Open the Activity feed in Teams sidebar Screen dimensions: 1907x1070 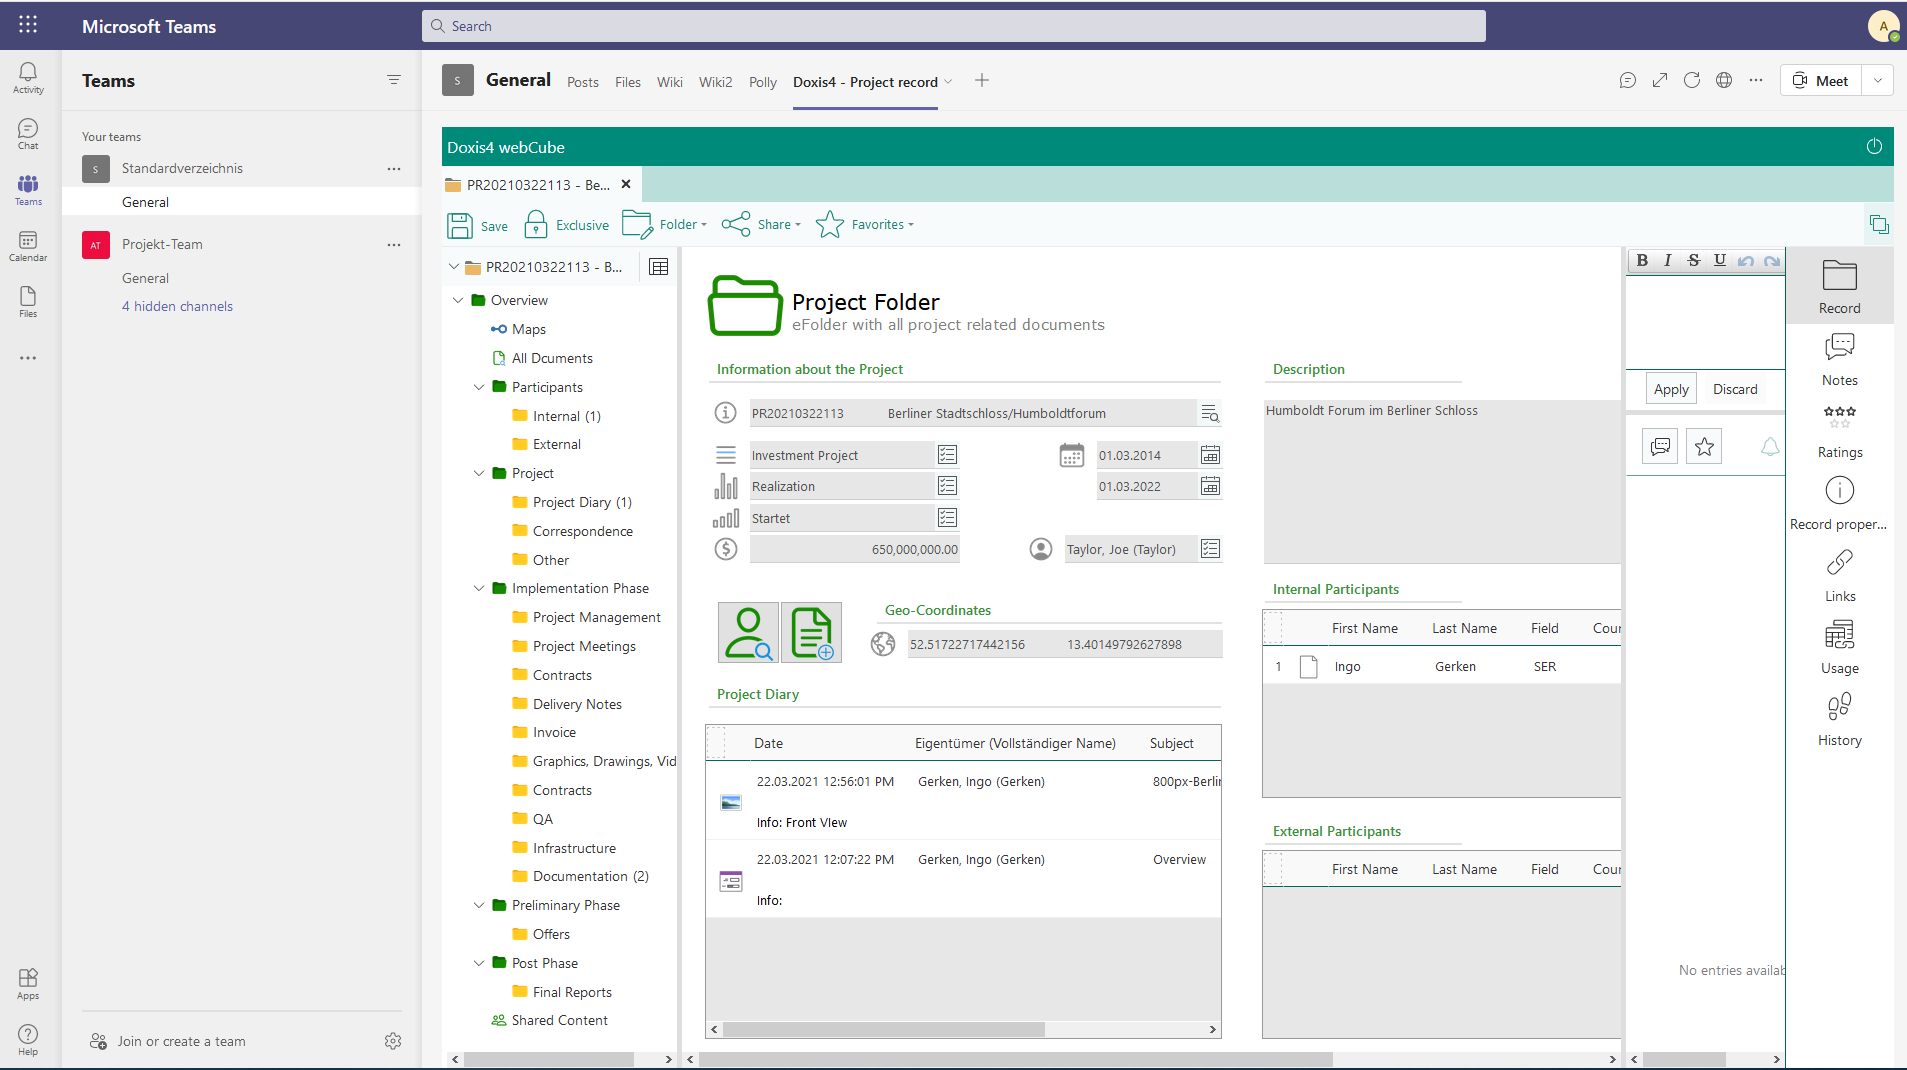tap(28, 77)
